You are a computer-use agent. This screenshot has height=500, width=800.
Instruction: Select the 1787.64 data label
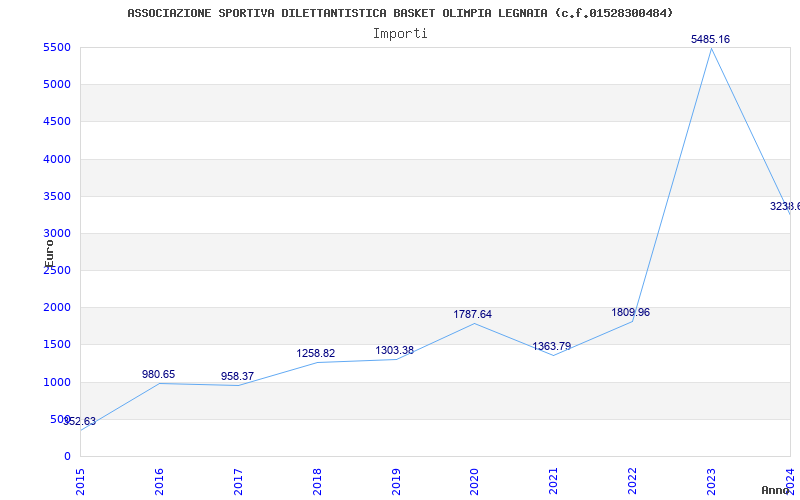coord(472,314)
